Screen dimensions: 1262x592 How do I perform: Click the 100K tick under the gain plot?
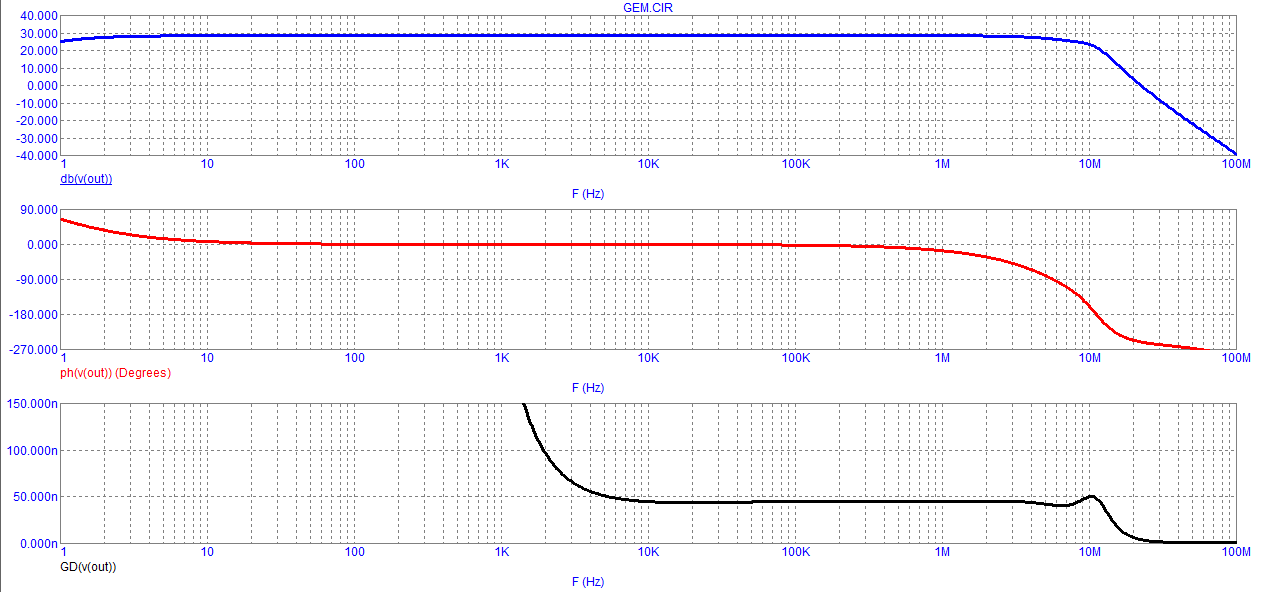(796, 164)
